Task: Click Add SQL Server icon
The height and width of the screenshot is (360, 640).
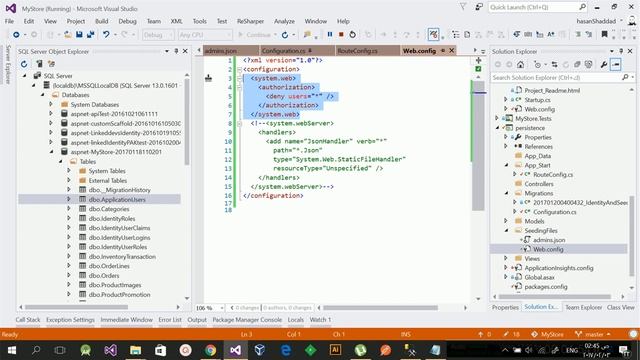Action: click(39, 64)
